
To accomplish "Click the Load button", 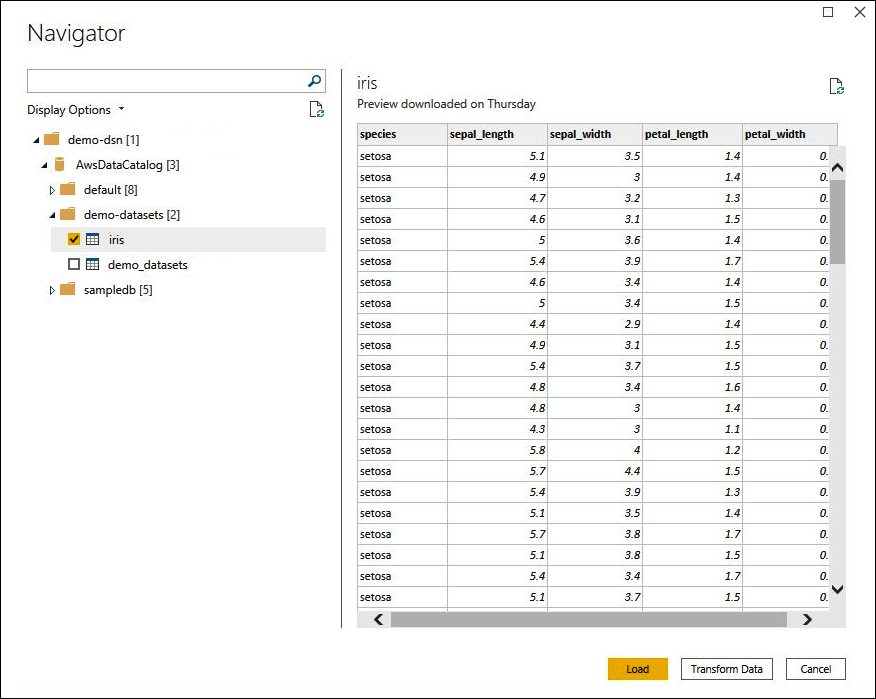I will tap(637, 668).
